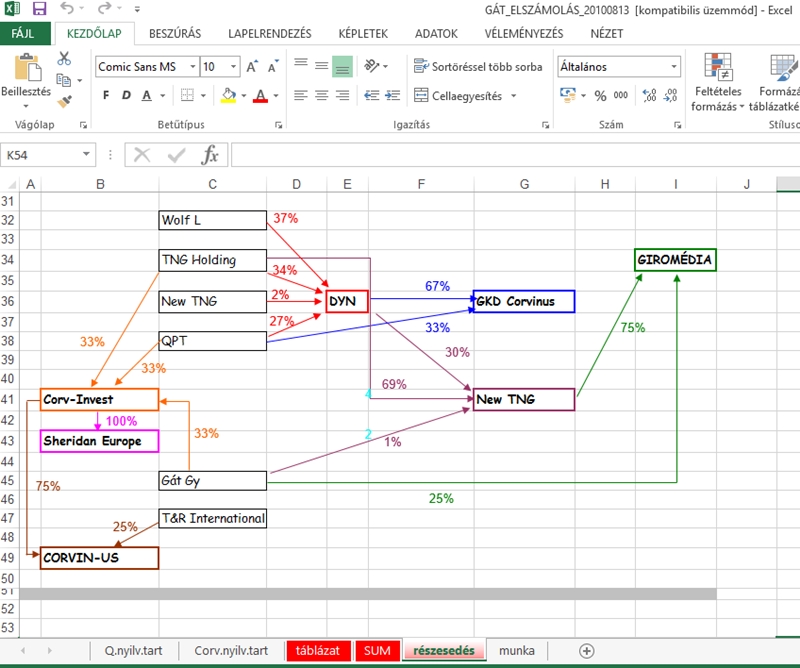Toggle bold (F) formatting

pos(106,95)
